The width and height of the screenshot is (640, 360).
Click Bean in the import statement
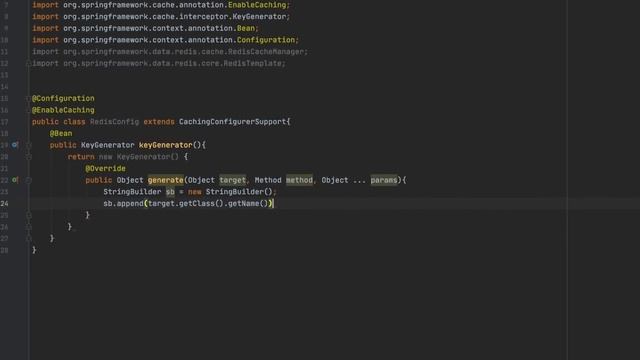click(246, 28)
